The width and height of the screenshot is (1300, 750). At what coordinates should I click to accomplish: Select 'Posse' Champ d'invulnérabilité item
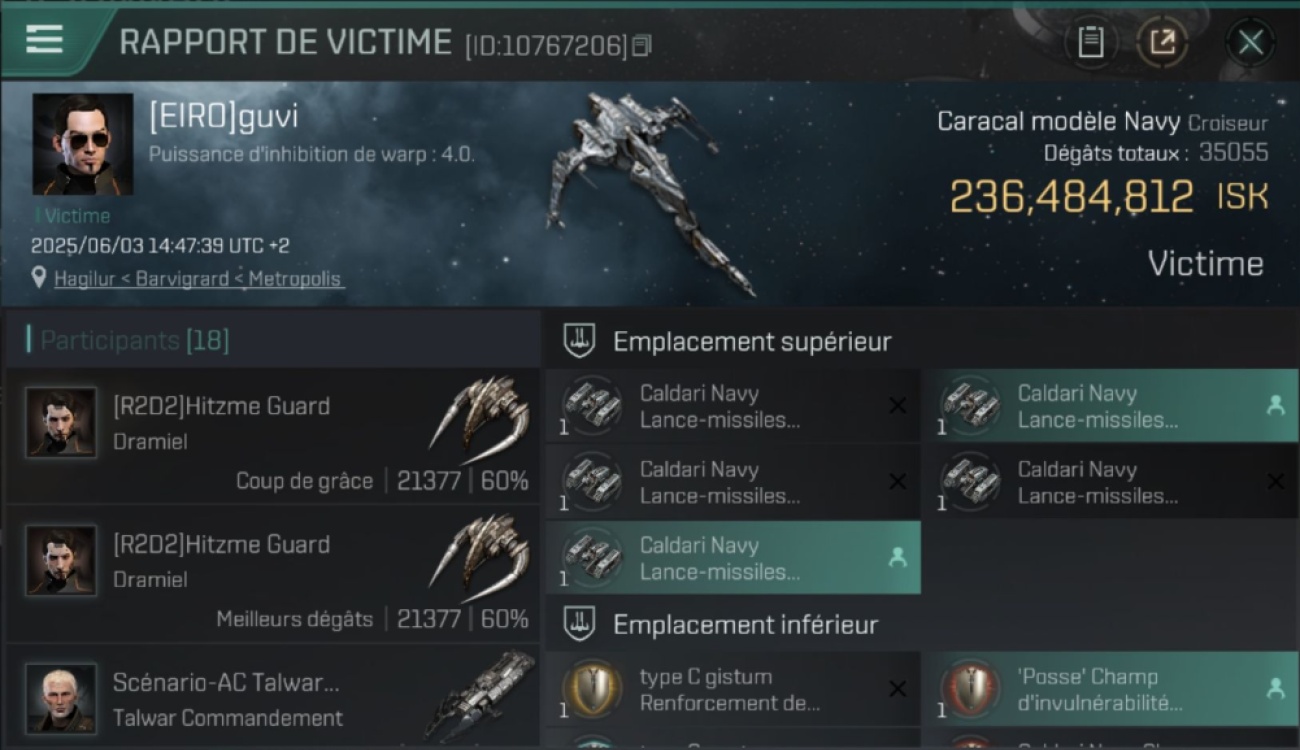(x=1110, y=689)
